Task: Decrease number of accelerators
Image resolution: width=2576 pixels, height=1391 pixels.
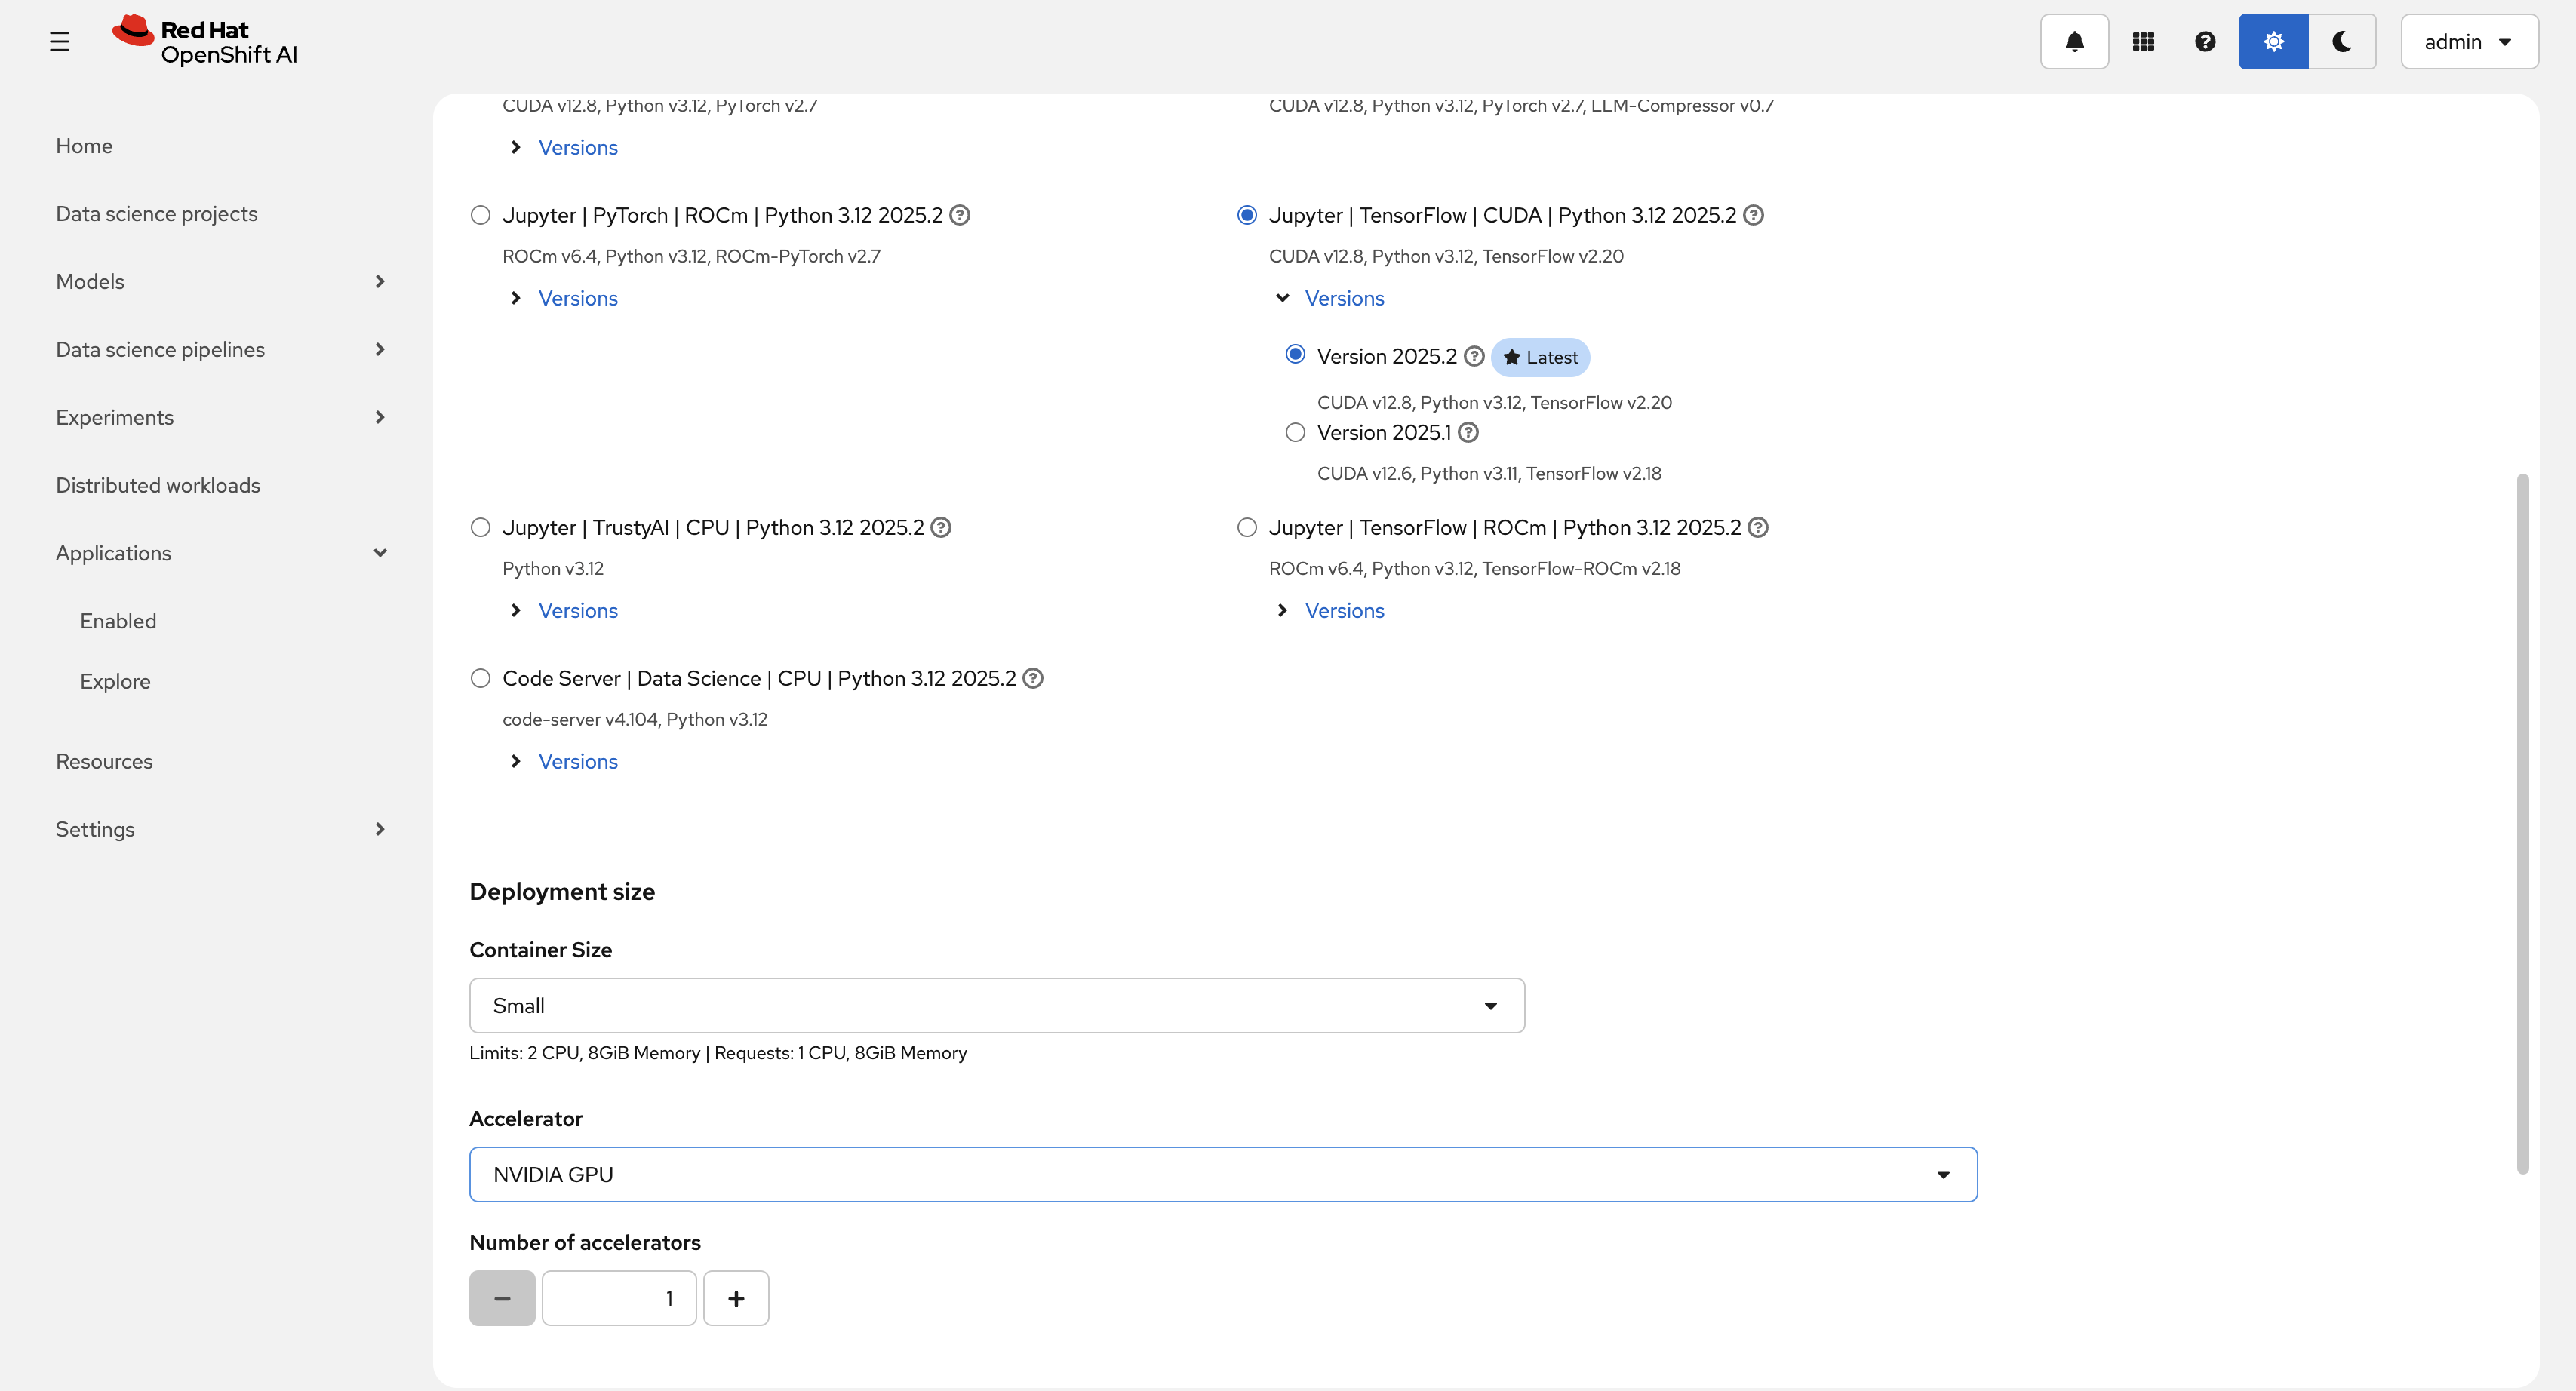Action: point(502,1299)
